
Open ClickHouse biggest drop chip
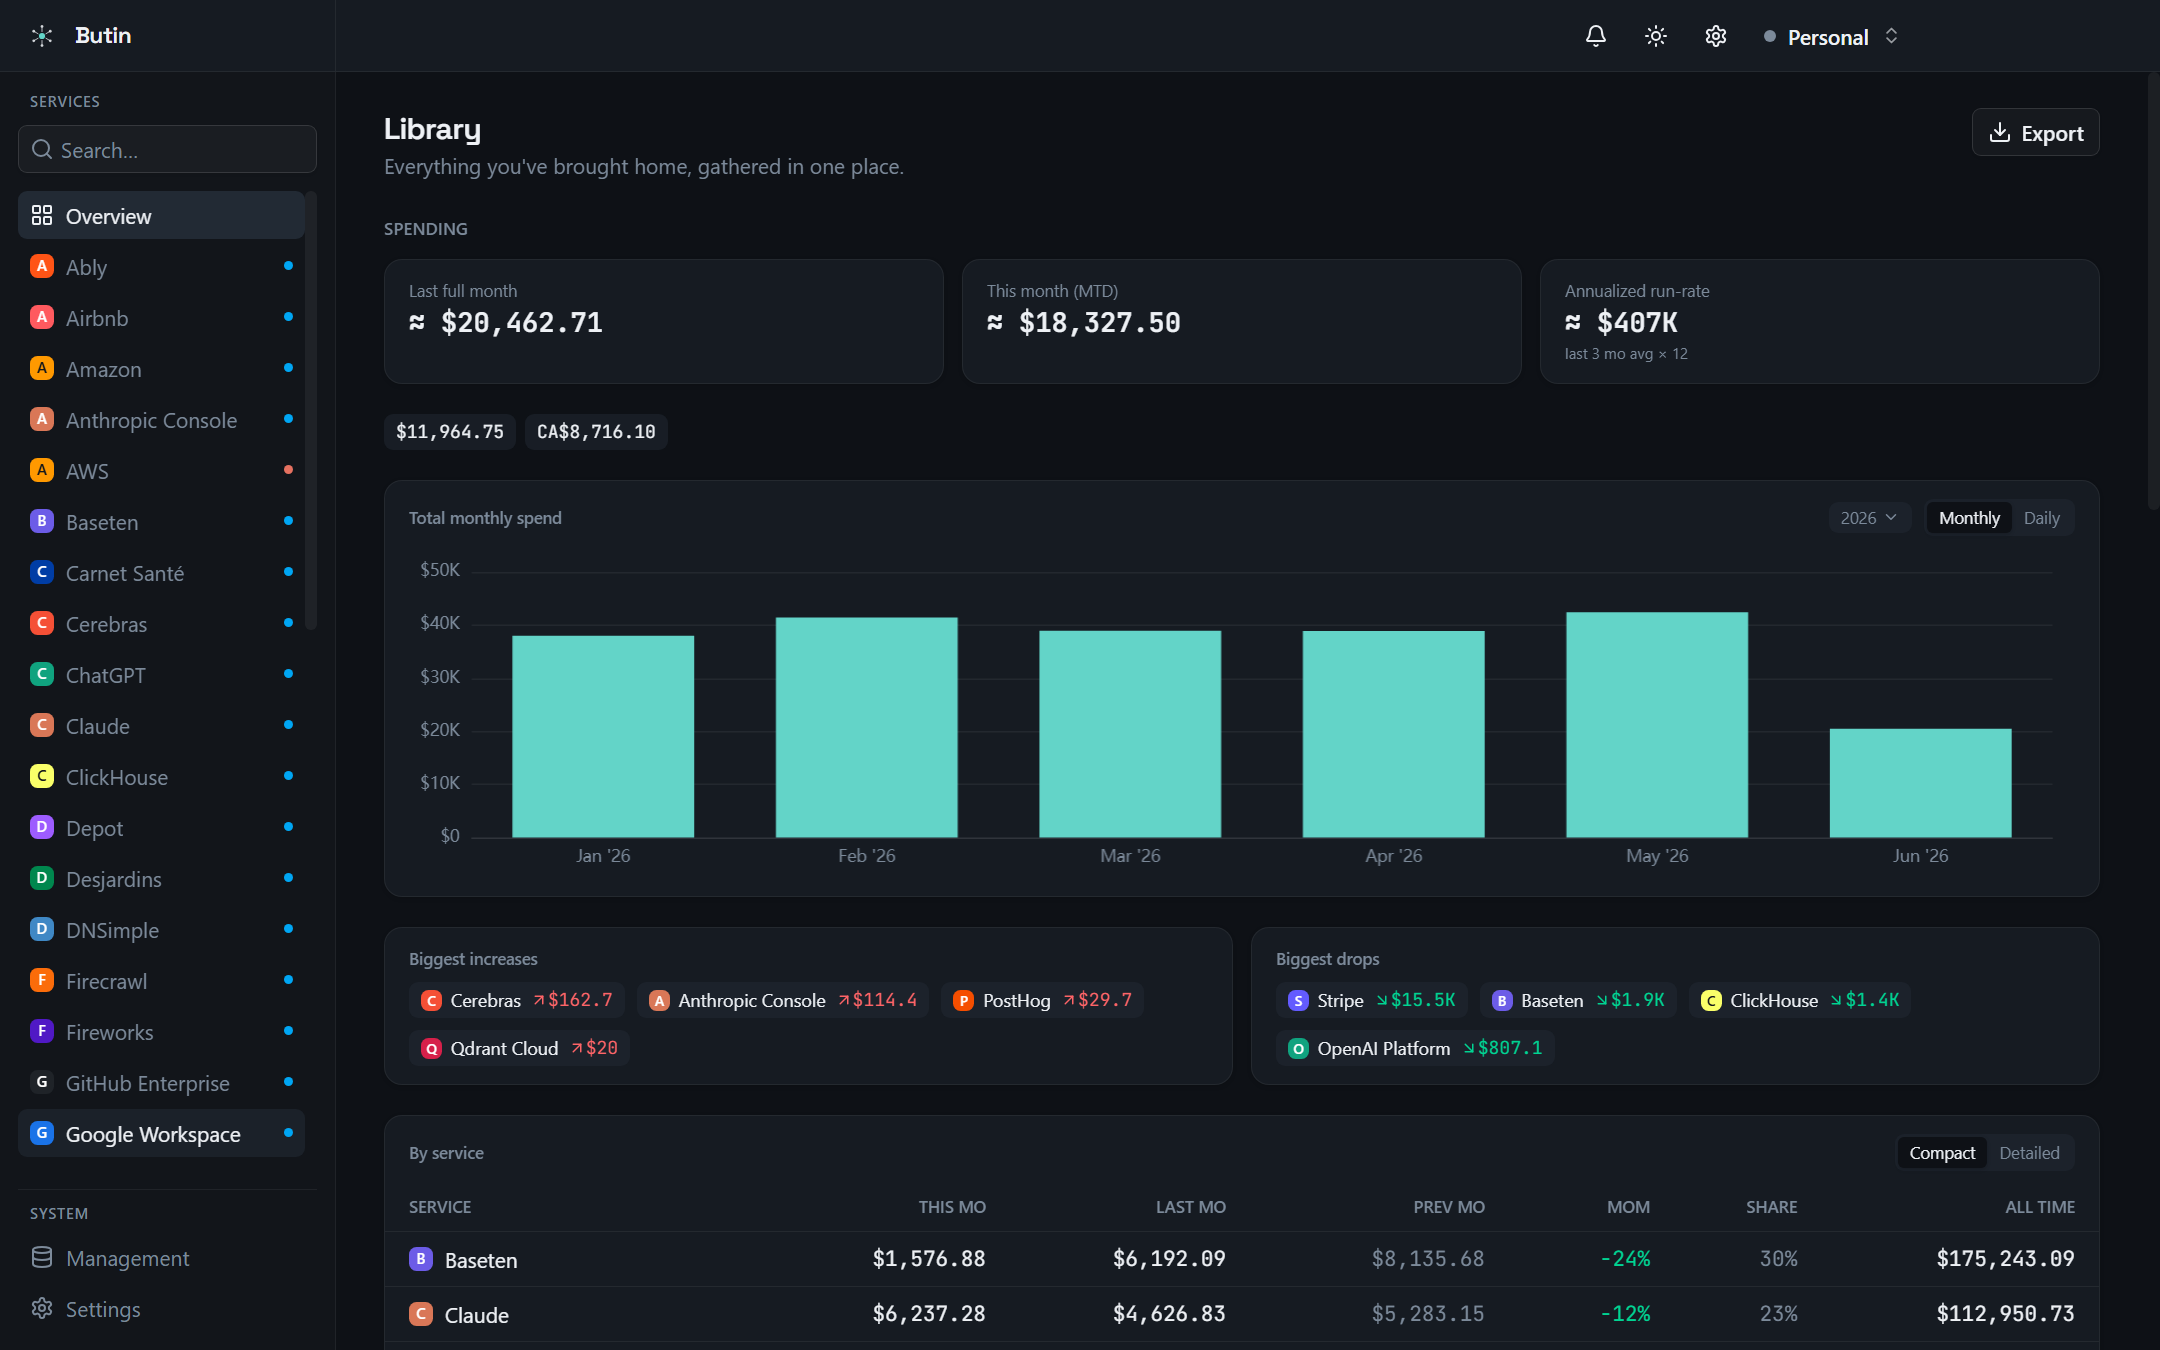1800,1000
